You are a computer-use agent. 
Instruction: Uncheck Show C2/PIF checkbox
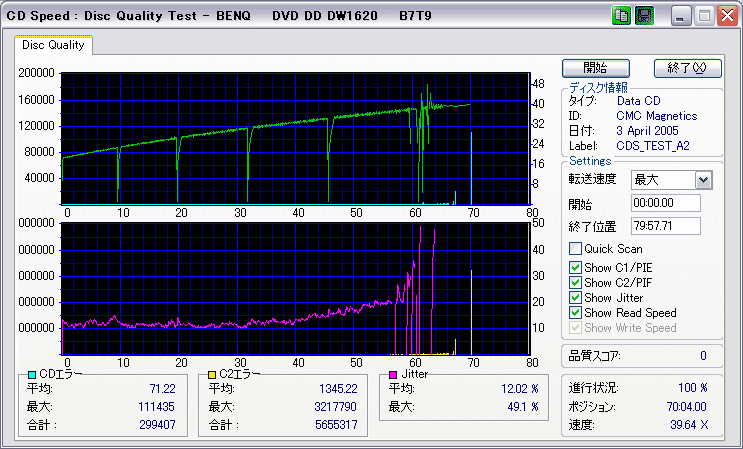pos(575,283)
